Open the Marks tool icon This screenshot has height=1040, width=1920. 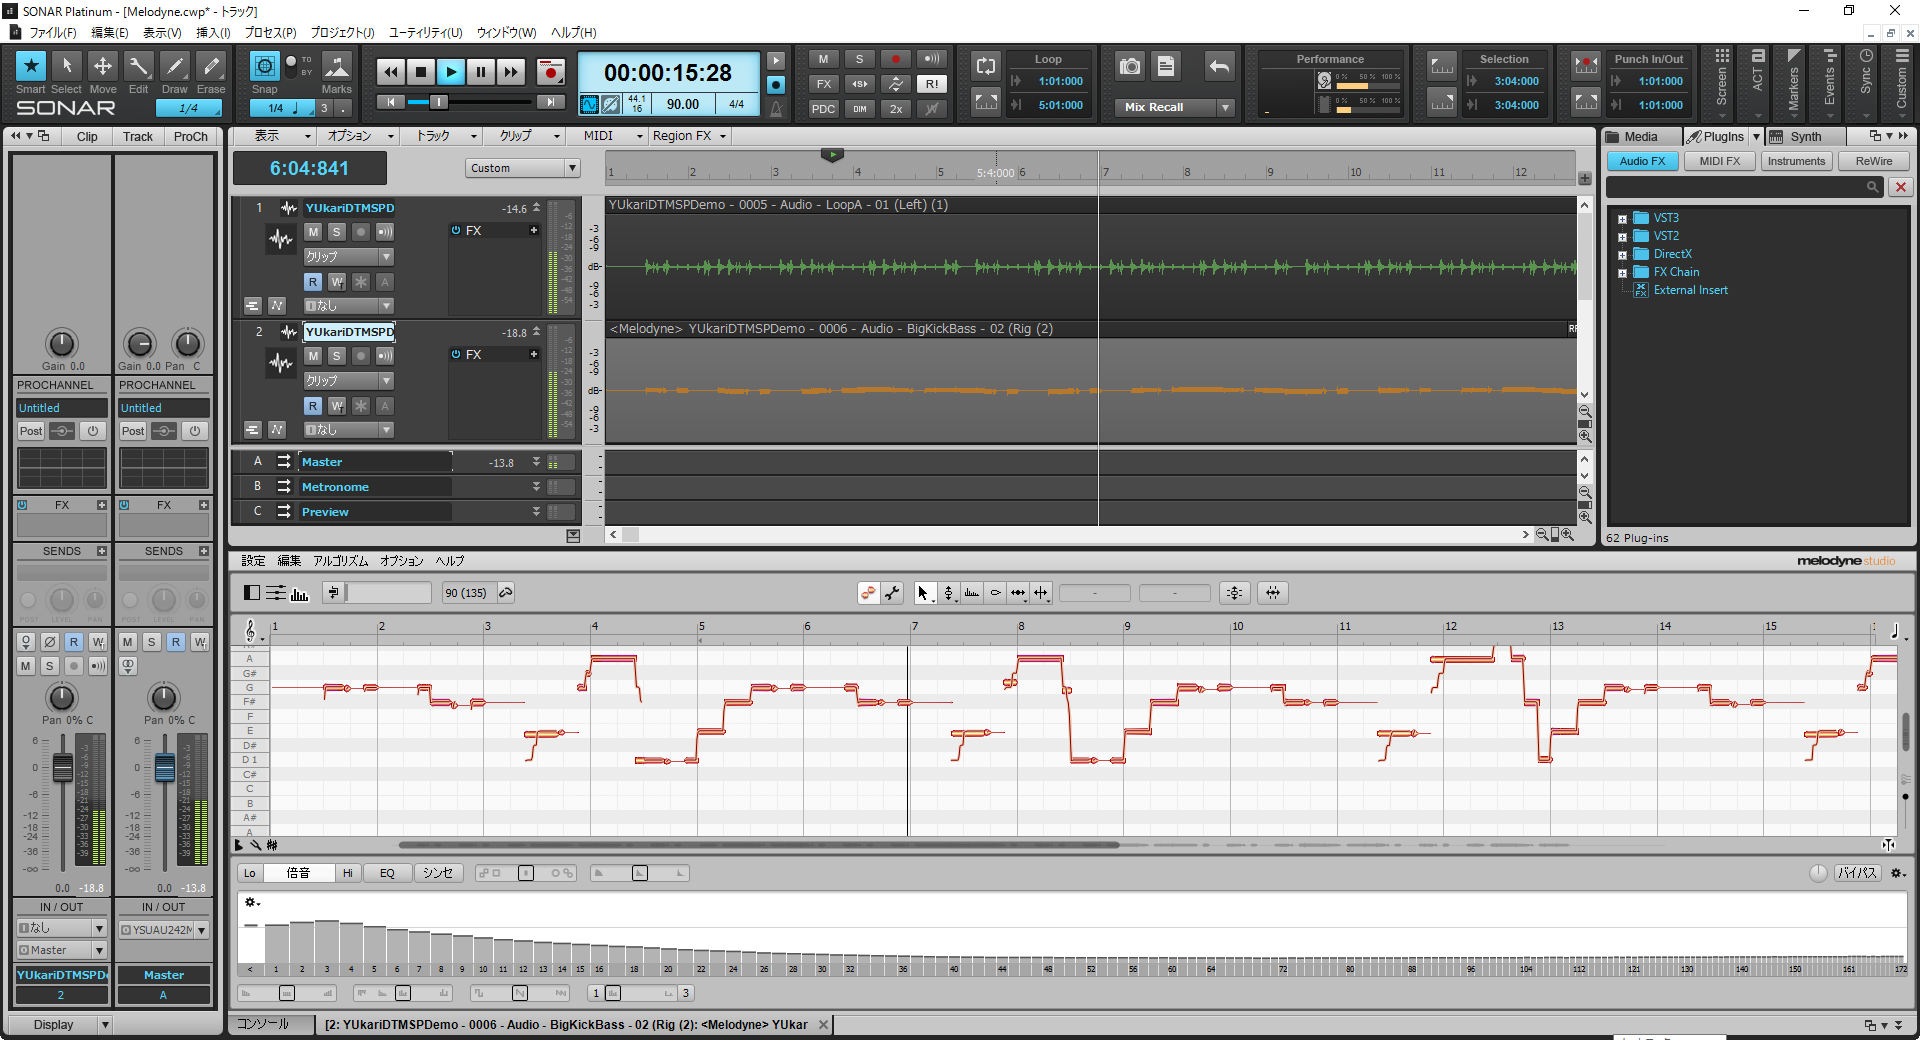pyautogui.click(x=337, y=66)
